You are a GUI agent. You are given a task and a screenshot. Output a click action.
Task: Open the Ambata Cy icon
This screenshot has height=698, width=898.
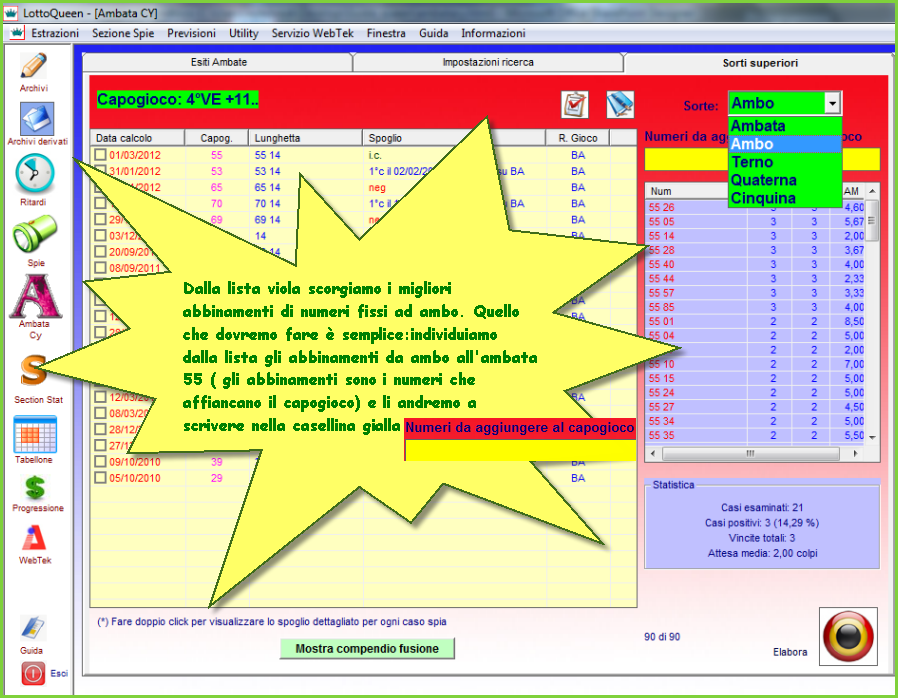36,296
